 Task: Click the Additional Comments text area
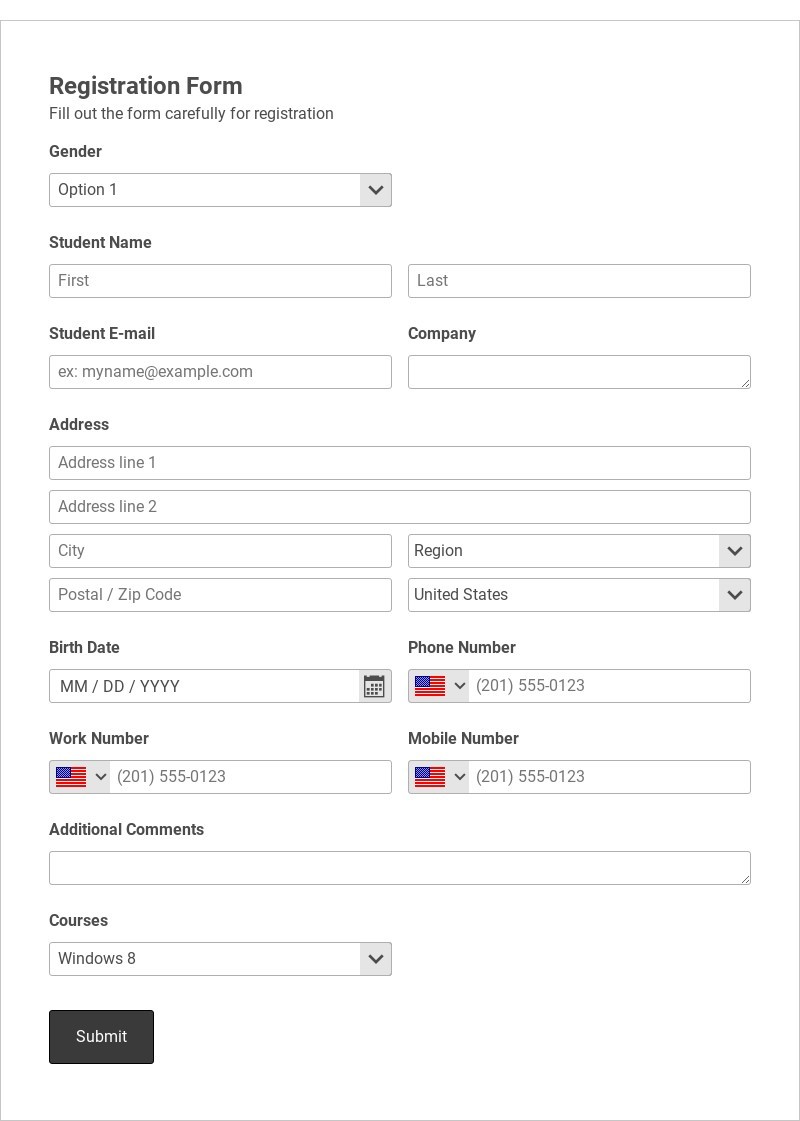pyautogui.click(x=400, y=868)
